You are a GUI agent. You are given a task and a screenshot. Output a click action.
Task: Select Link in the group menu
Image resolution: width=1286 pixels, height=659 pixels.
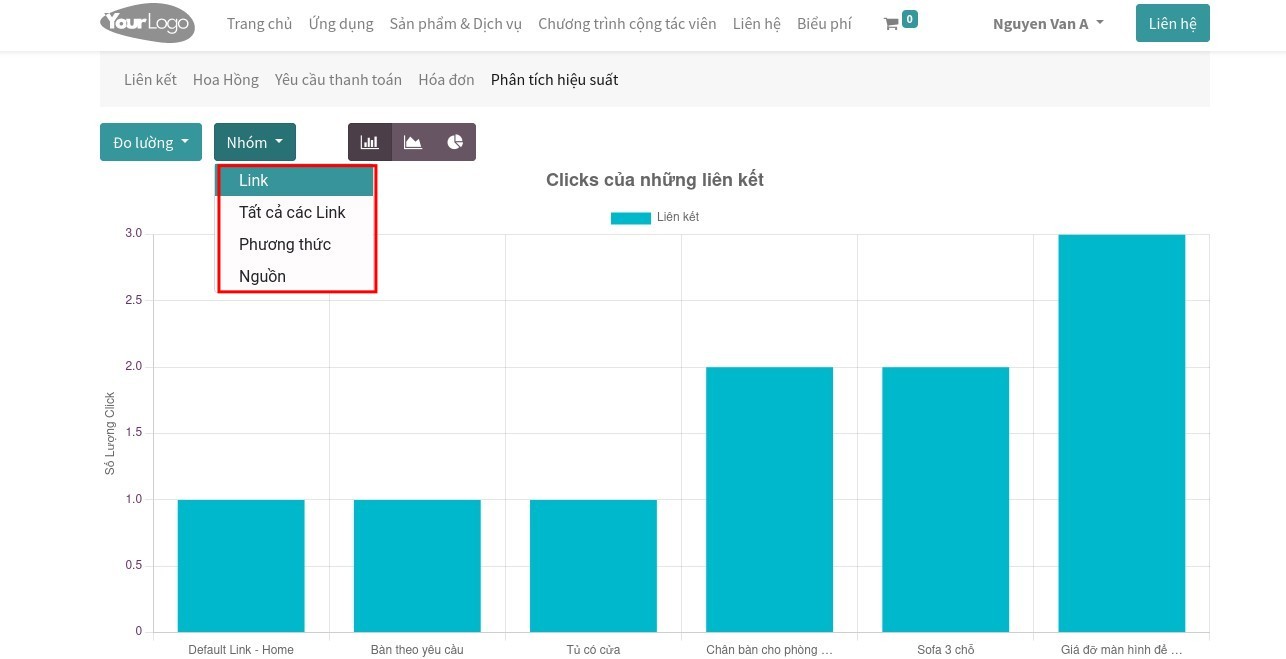(x=296, y=181)
